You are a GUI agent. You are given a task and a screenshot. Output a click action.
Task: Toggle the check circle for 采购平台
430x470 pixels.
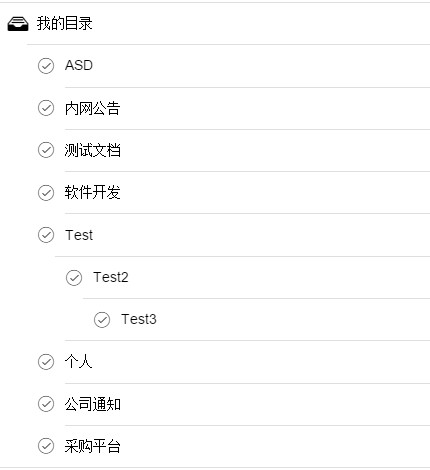[46, 446]
